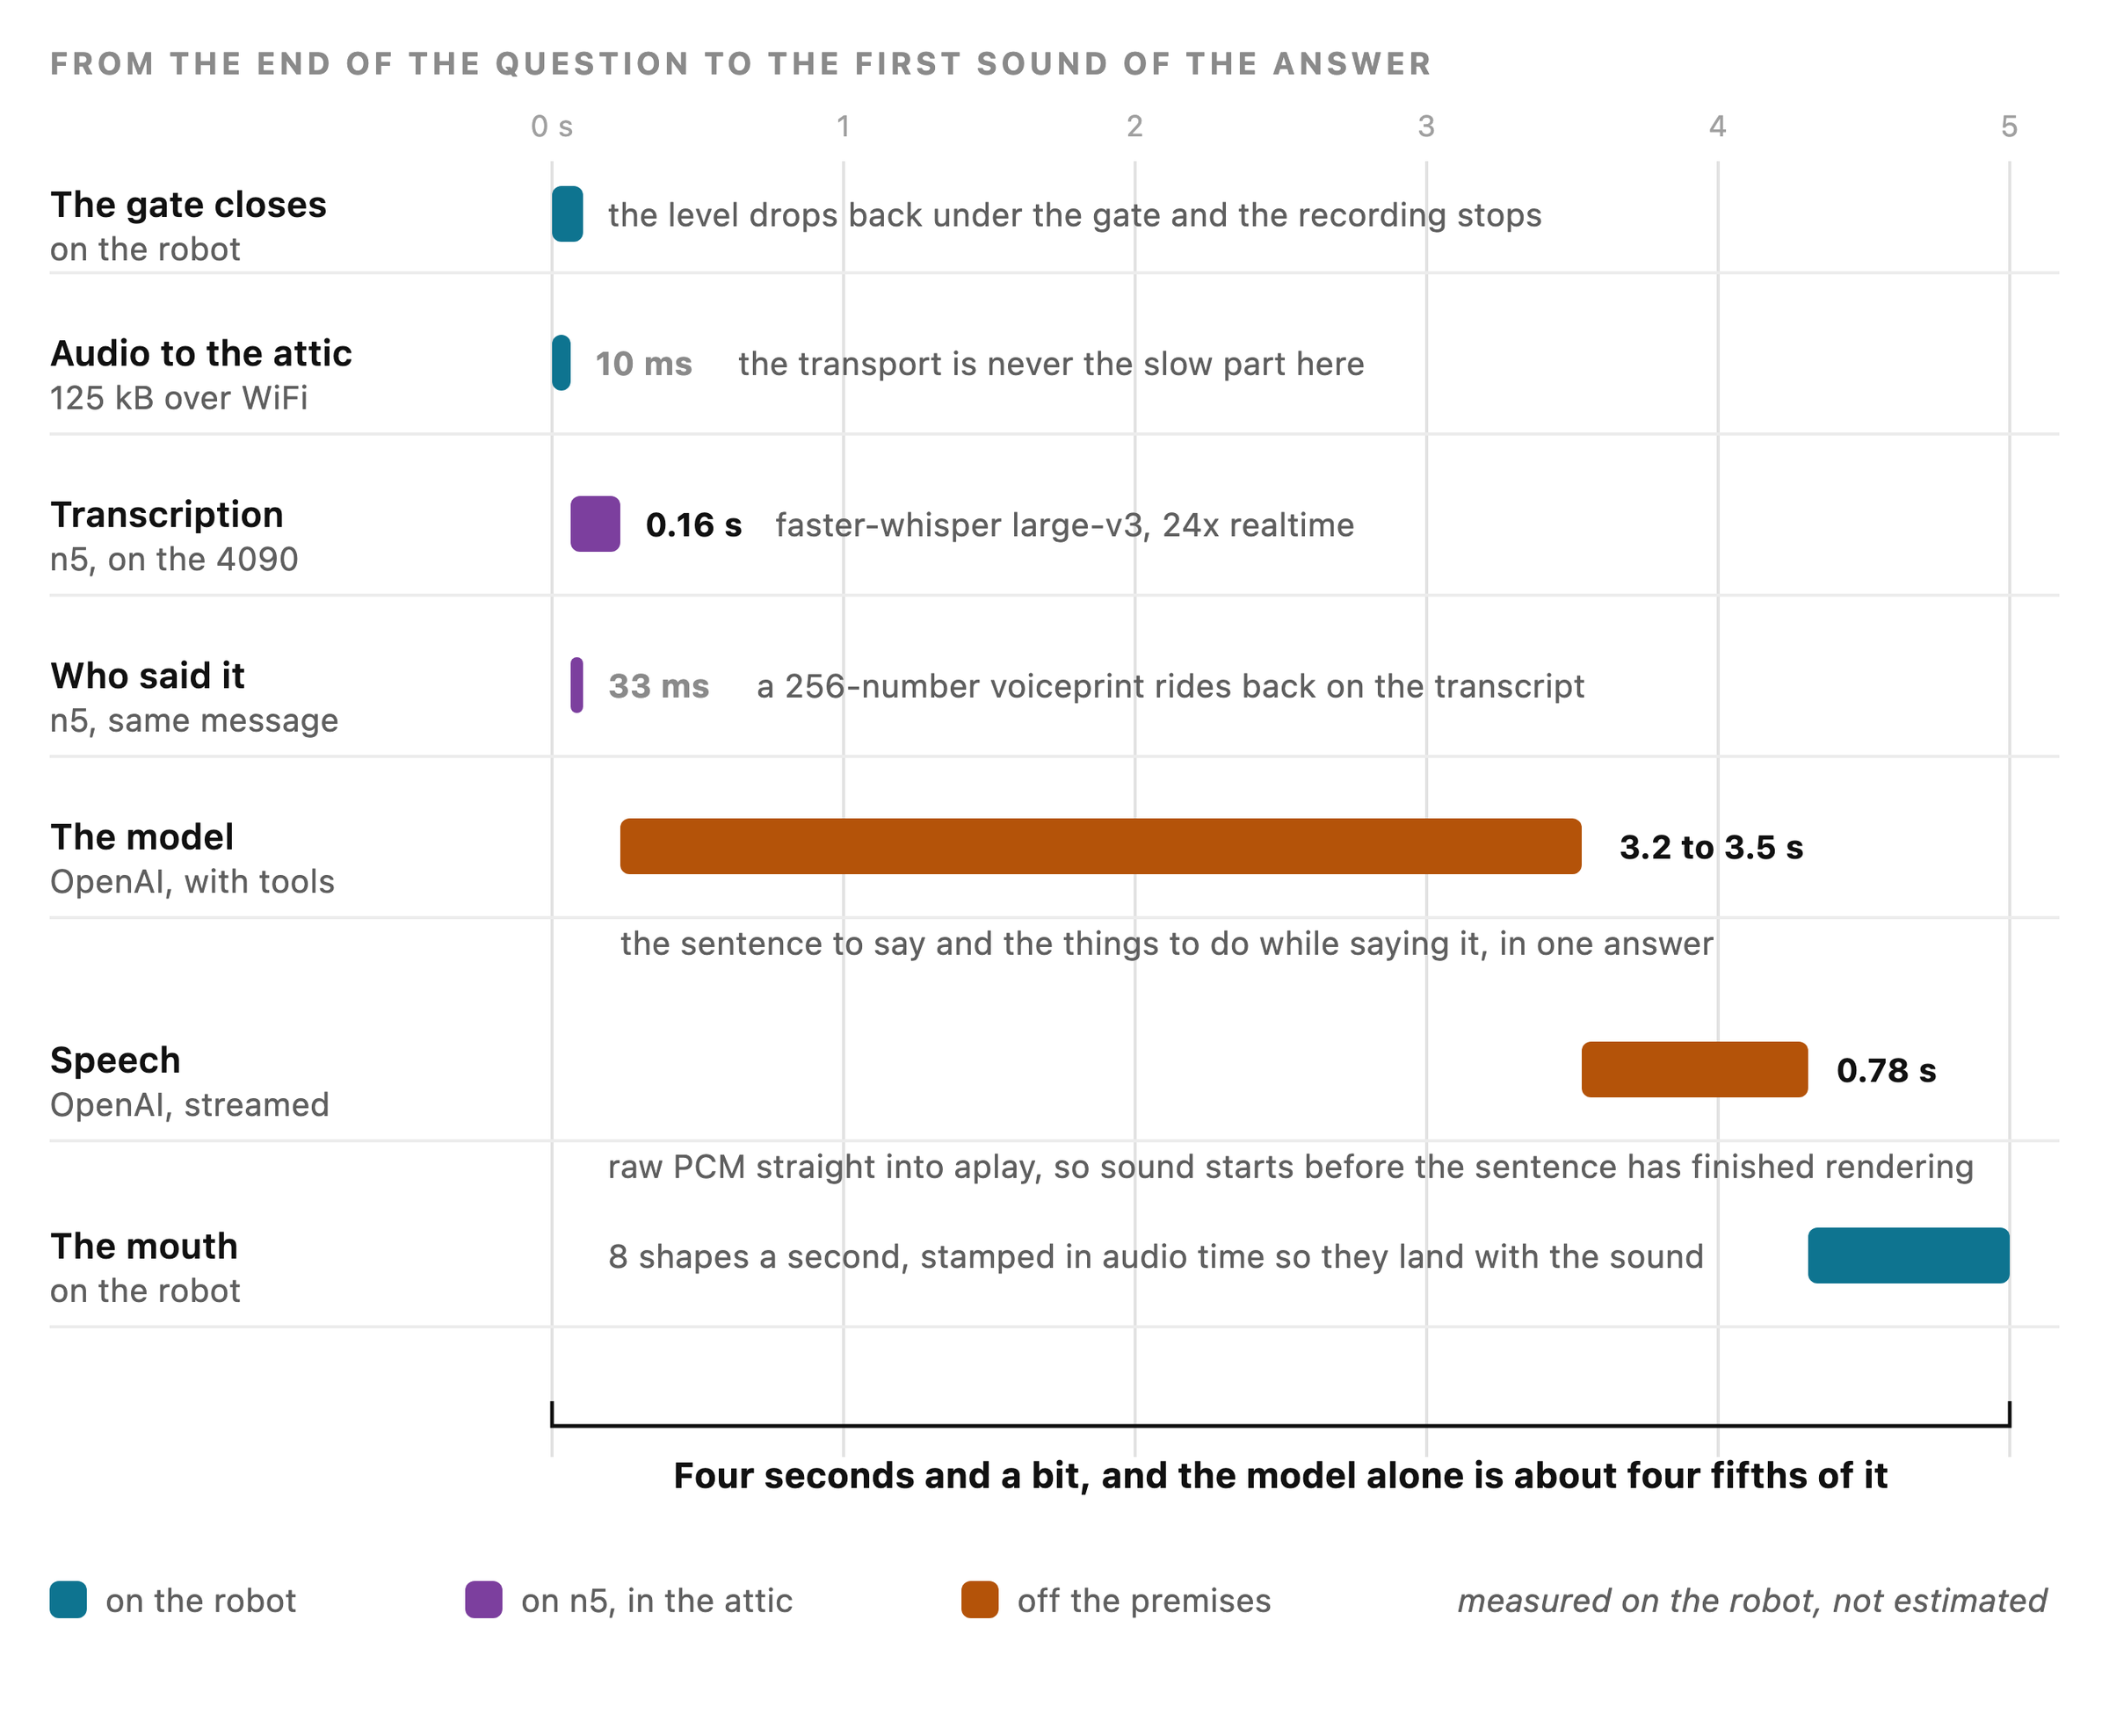Click the 'Transcription' row heading
Image resolution: width=2109 pixels, height=1736 pixels.
click(167, 514)
